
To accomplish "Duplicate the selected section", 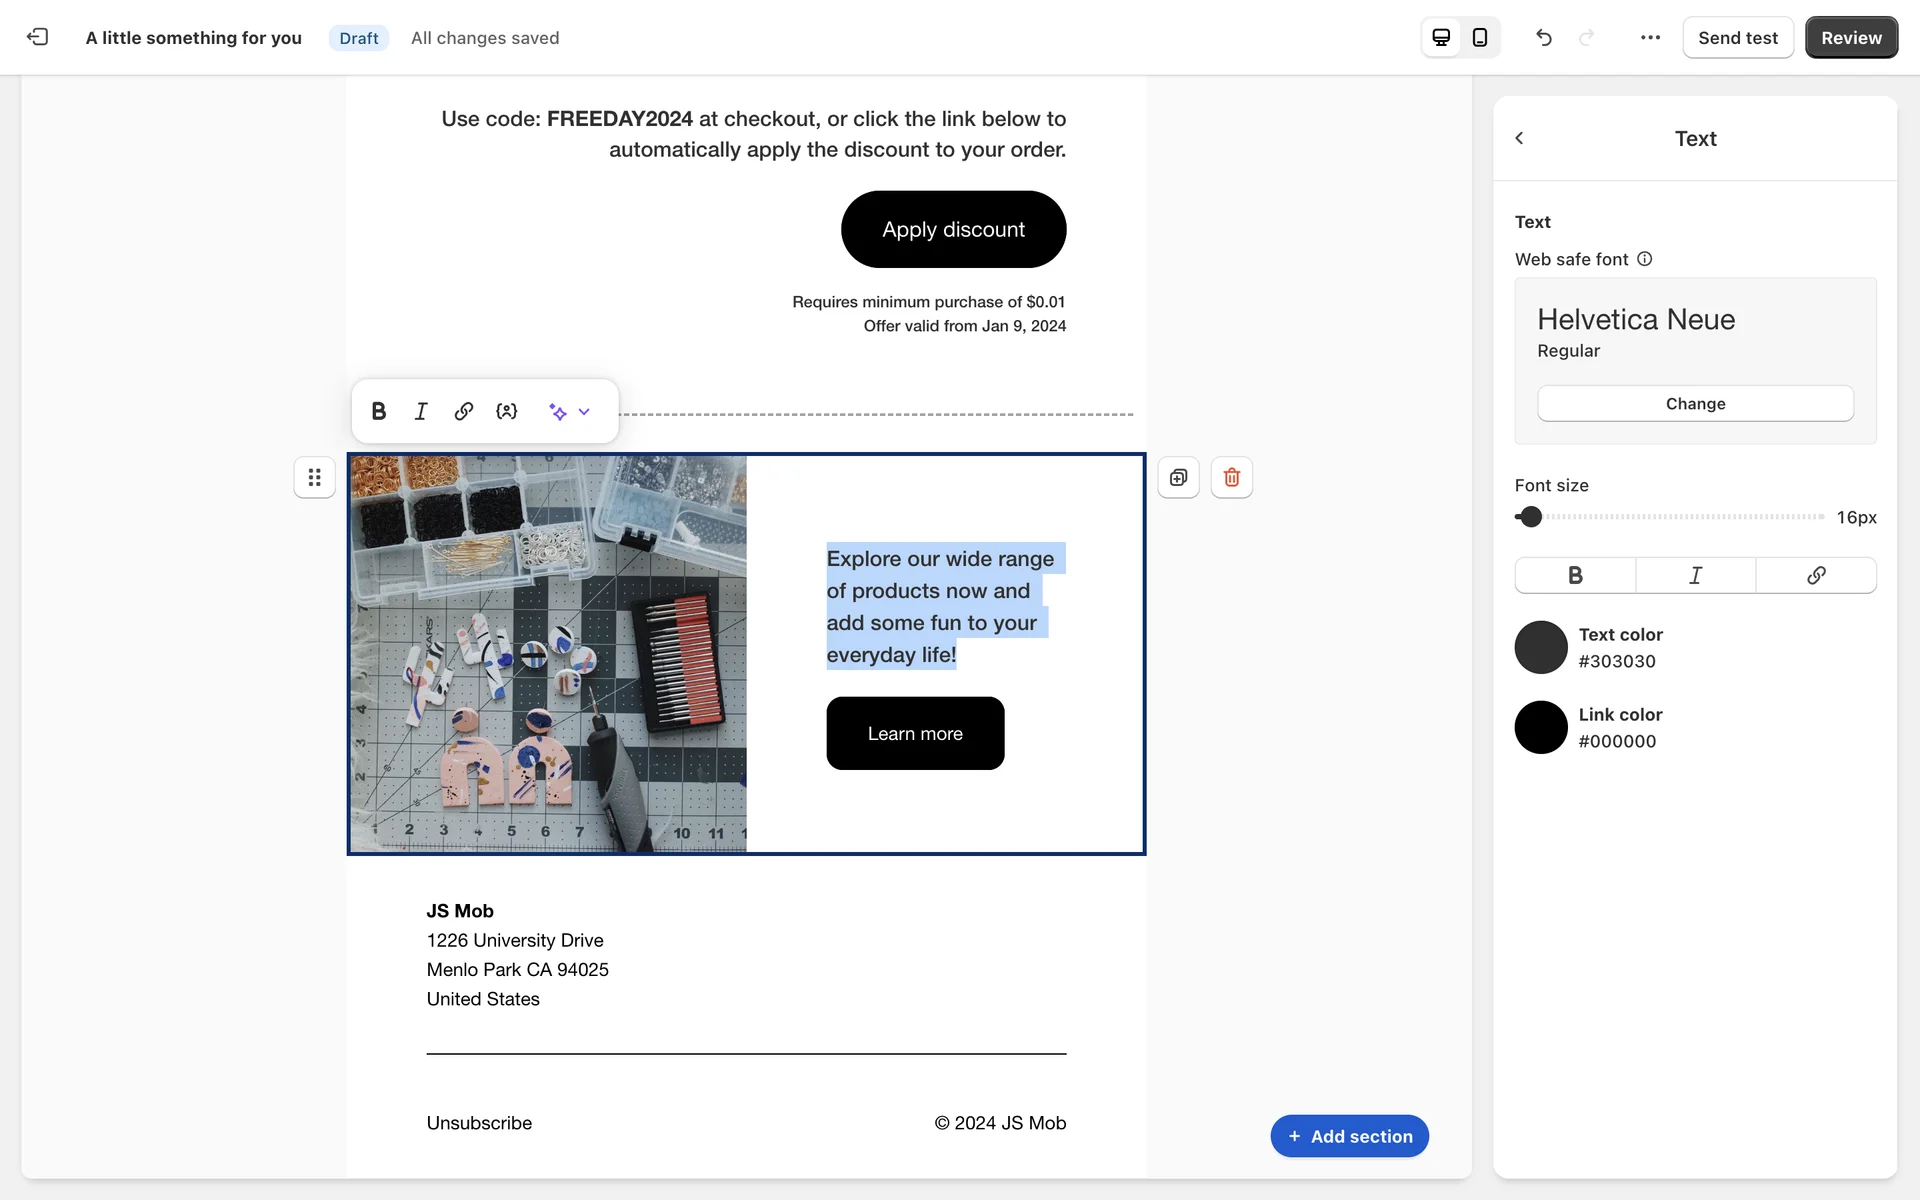I will (x=1178, y=477).
